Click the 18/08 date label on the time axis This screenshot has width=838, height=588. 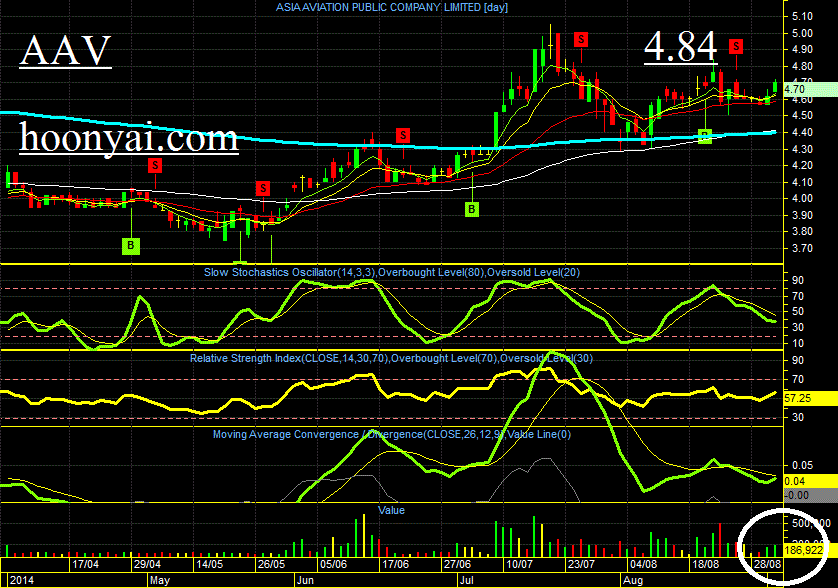pyautogui.click(x=705, y=564)
